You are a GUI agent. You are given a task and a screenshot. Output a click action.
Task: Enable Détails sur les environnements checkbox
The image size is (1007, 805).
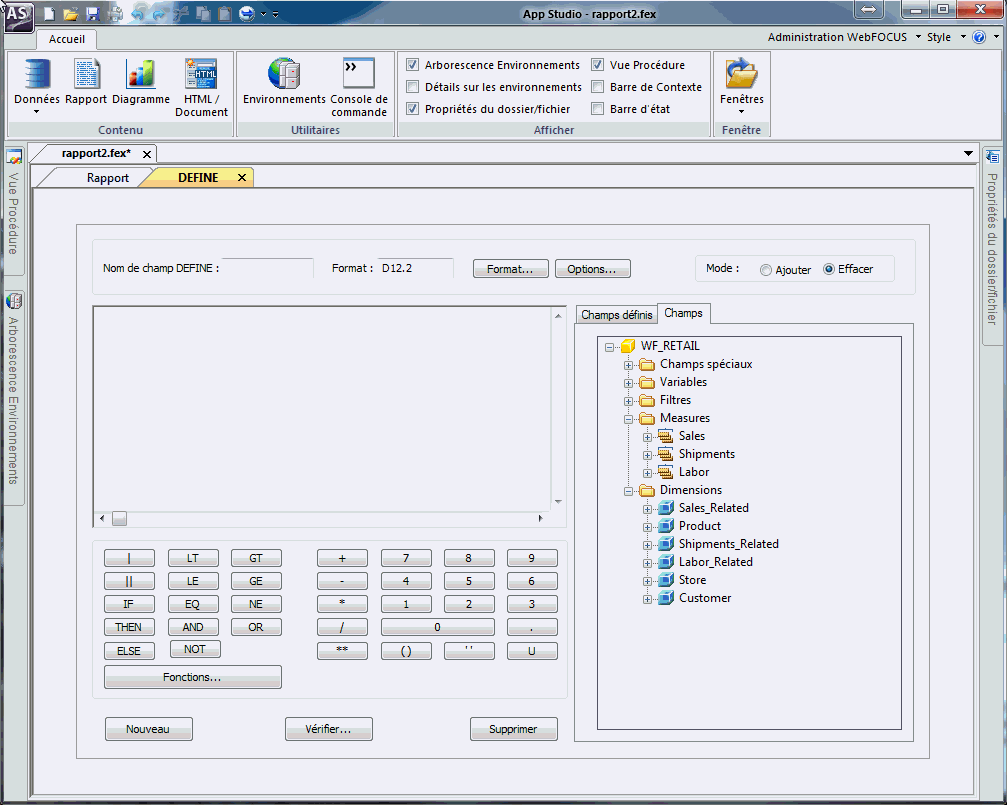412,87
